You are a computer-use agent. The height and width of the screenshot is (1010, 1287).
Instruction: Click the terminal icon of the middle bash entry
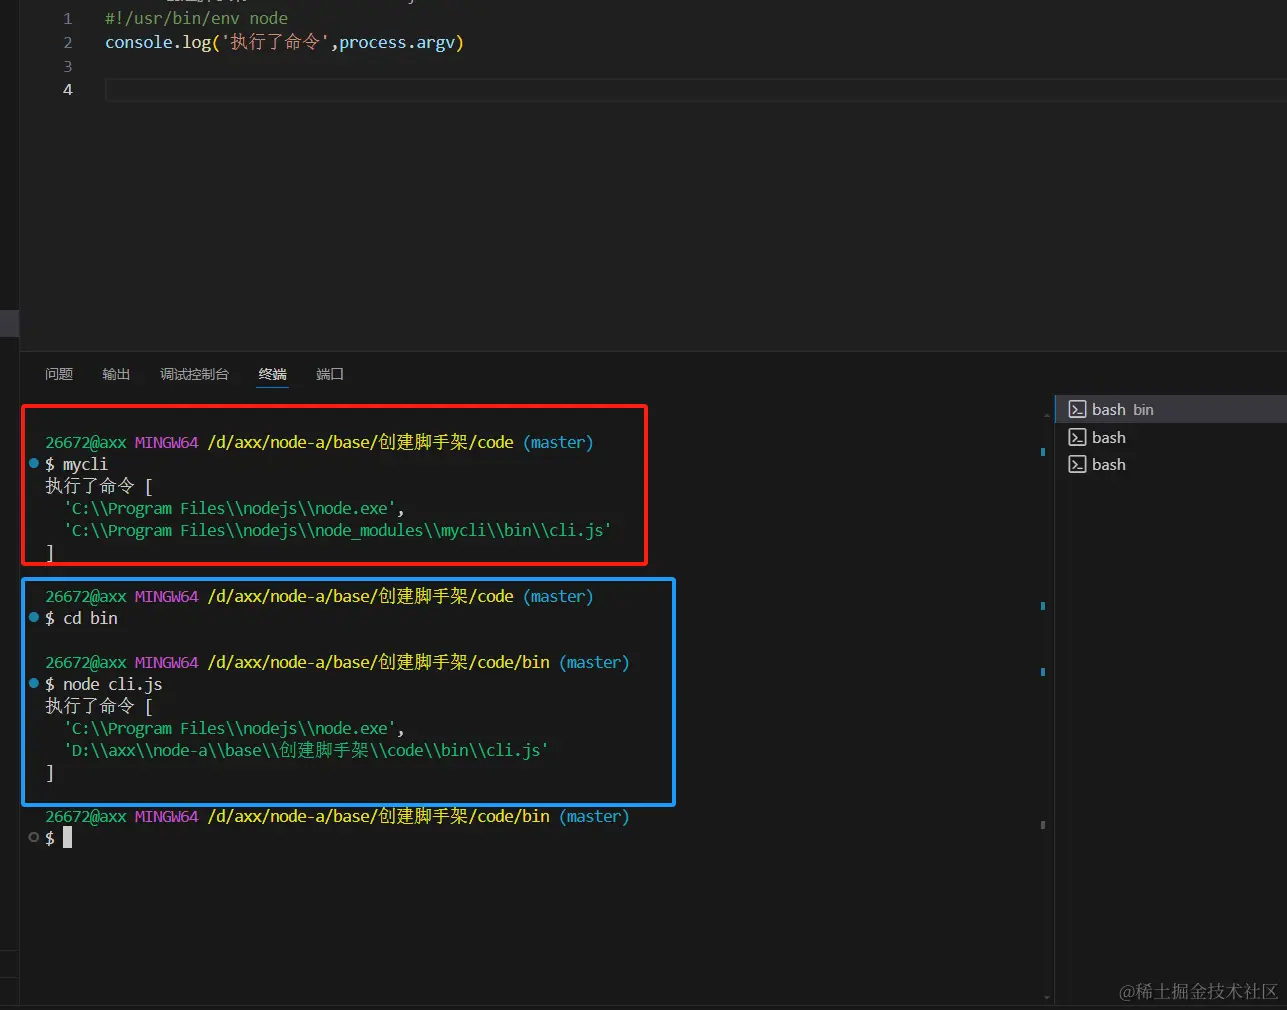(x=1077, y=438)
